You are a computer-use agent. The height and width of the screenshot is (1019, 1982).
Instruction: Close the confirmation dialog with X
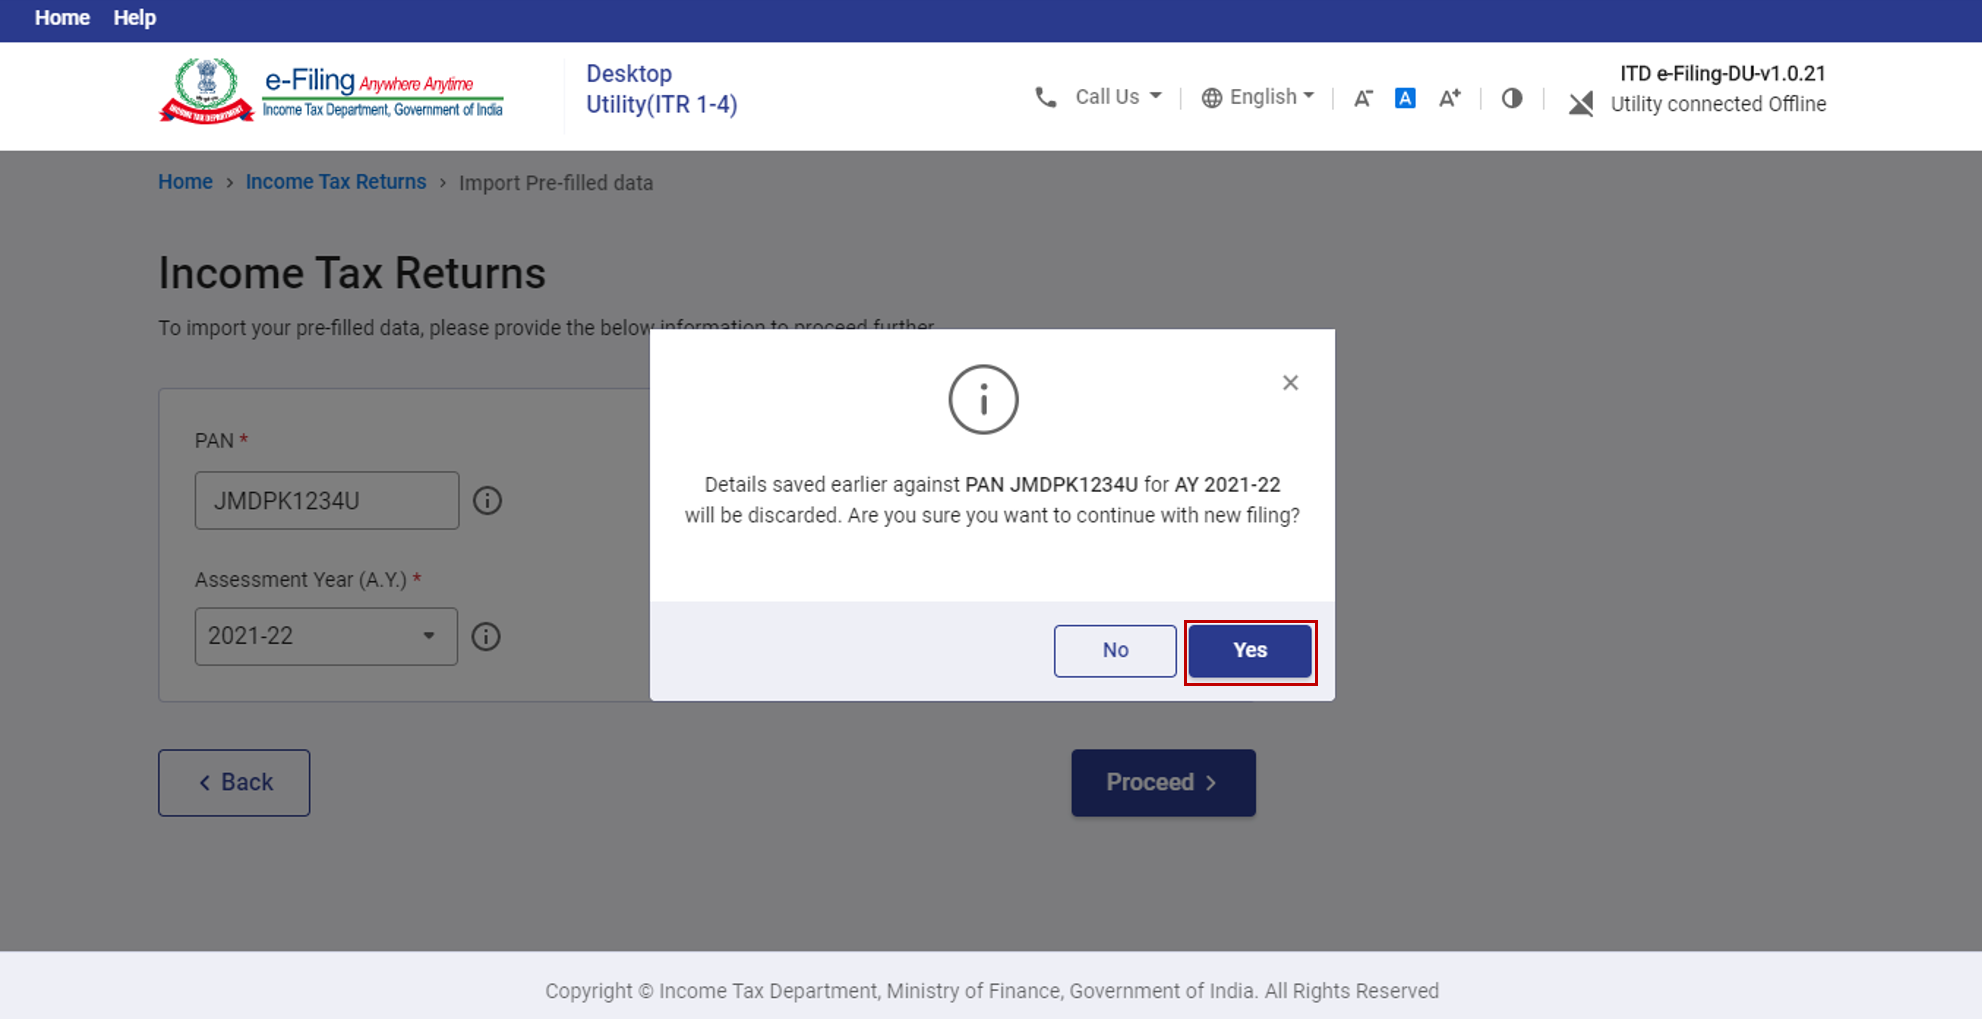[1290, 383]
